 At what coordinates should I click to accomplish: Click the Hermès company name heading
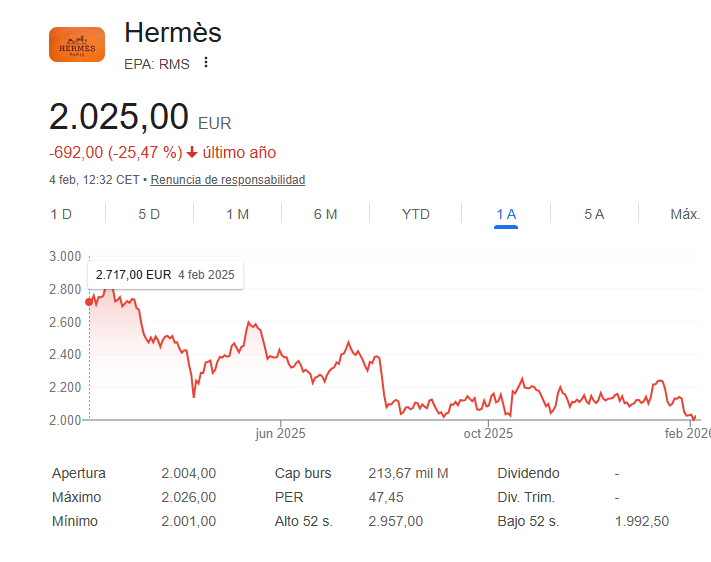(173, 33)
